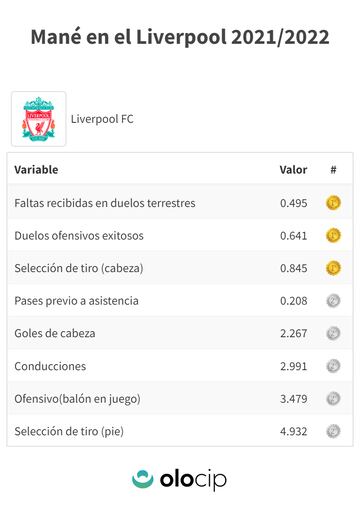Select the Liverpool FC team name

point(102,119)
